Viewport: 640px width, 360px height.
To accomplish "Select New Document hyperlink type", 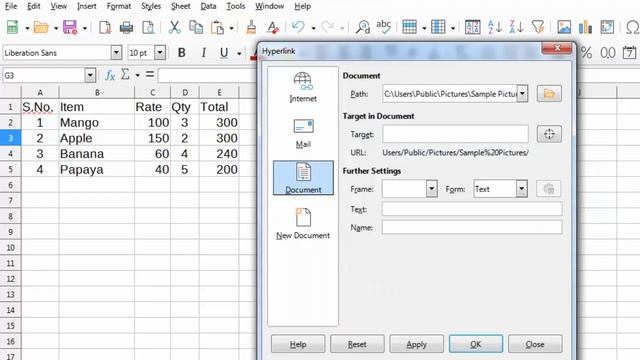I will point(303,223).
